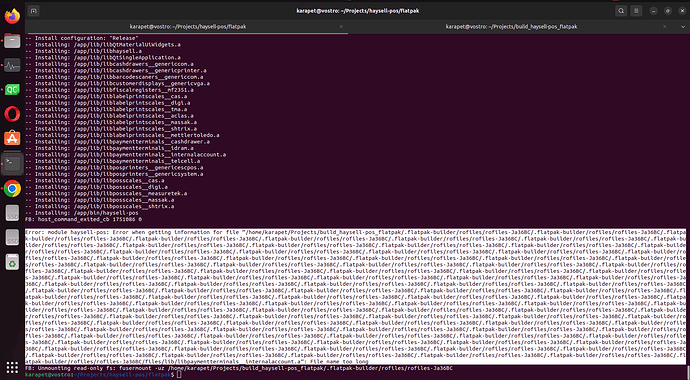Open the Files manager in dock

click(12, 41)
